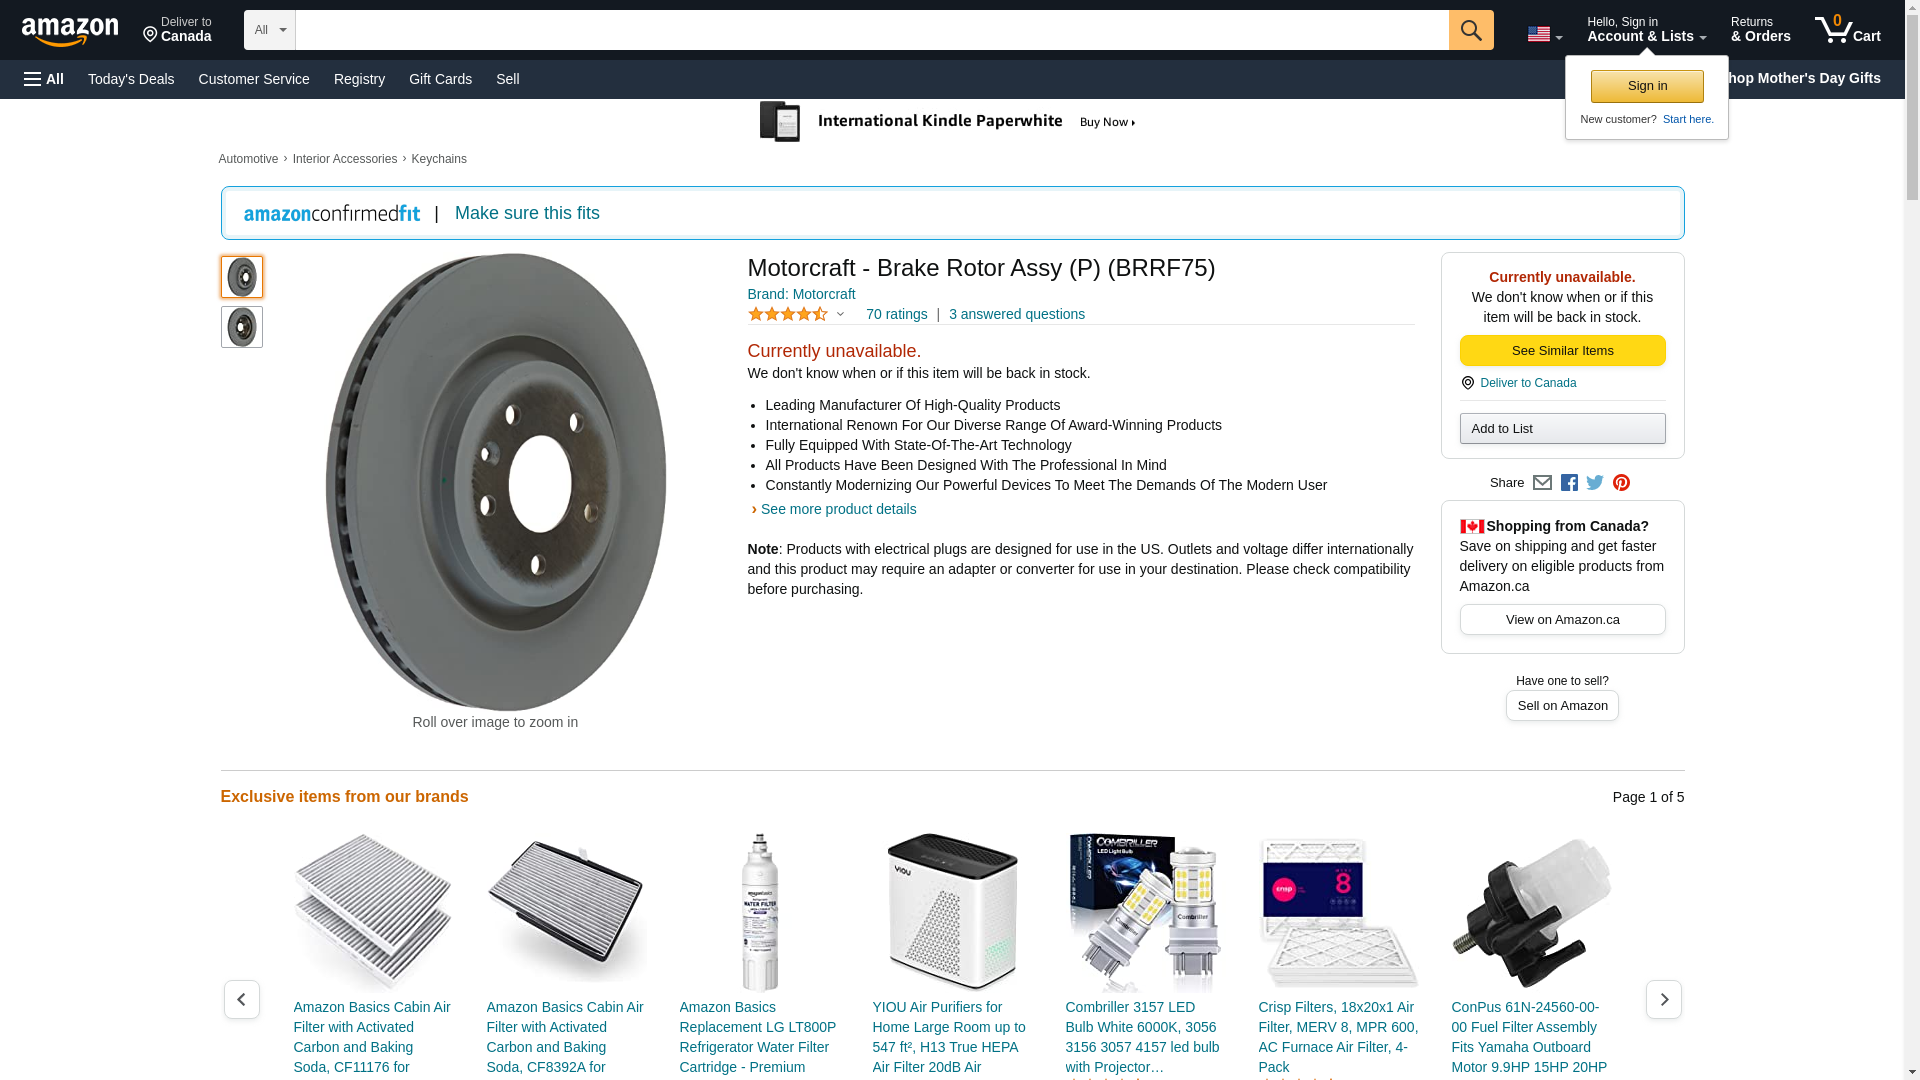Expand star ratings breakdown chevron
This screenshot has height=1080, width=1920.
tap(840, 315)
